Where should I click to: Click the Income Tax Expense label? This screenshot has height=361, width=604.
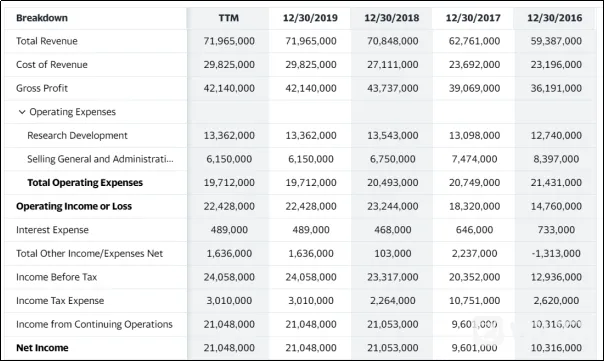(x=60, y=301)
